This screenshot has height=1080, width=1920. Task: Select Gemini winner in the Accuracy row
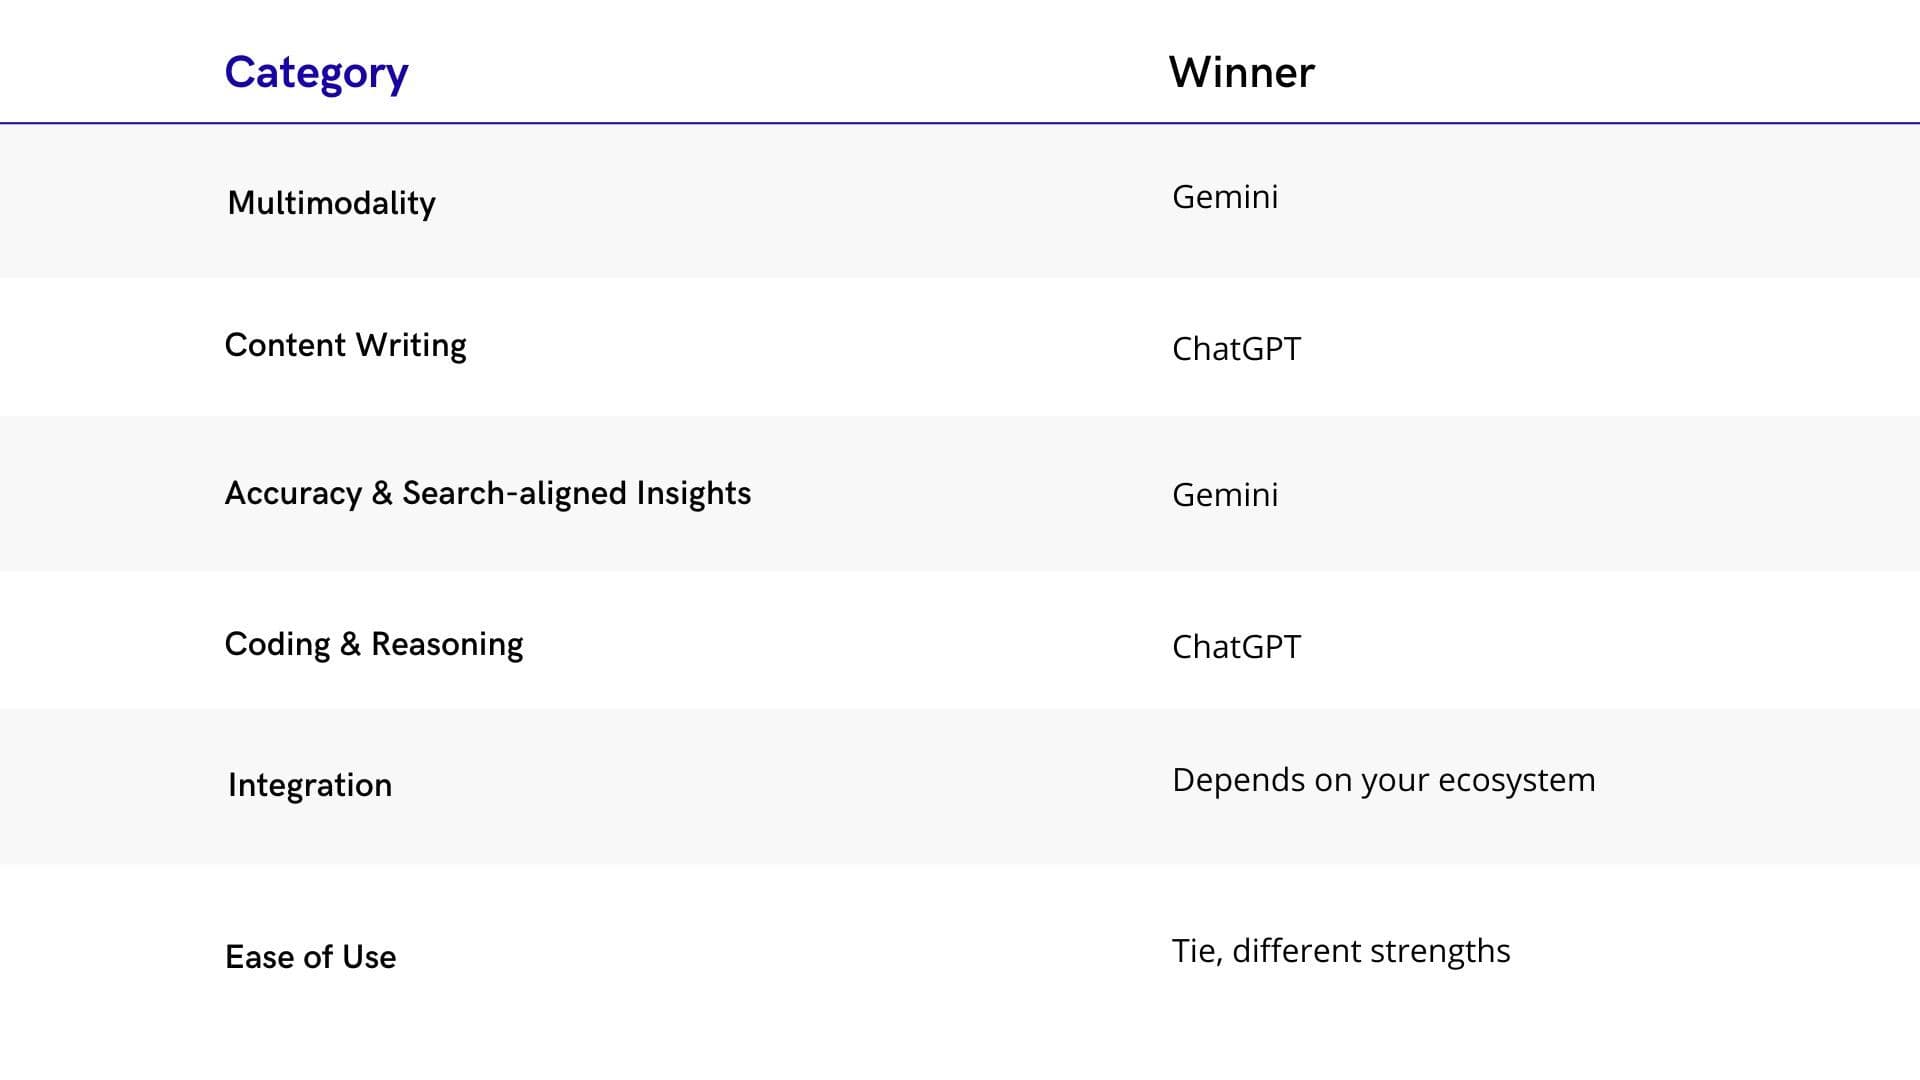point(1224,495)
